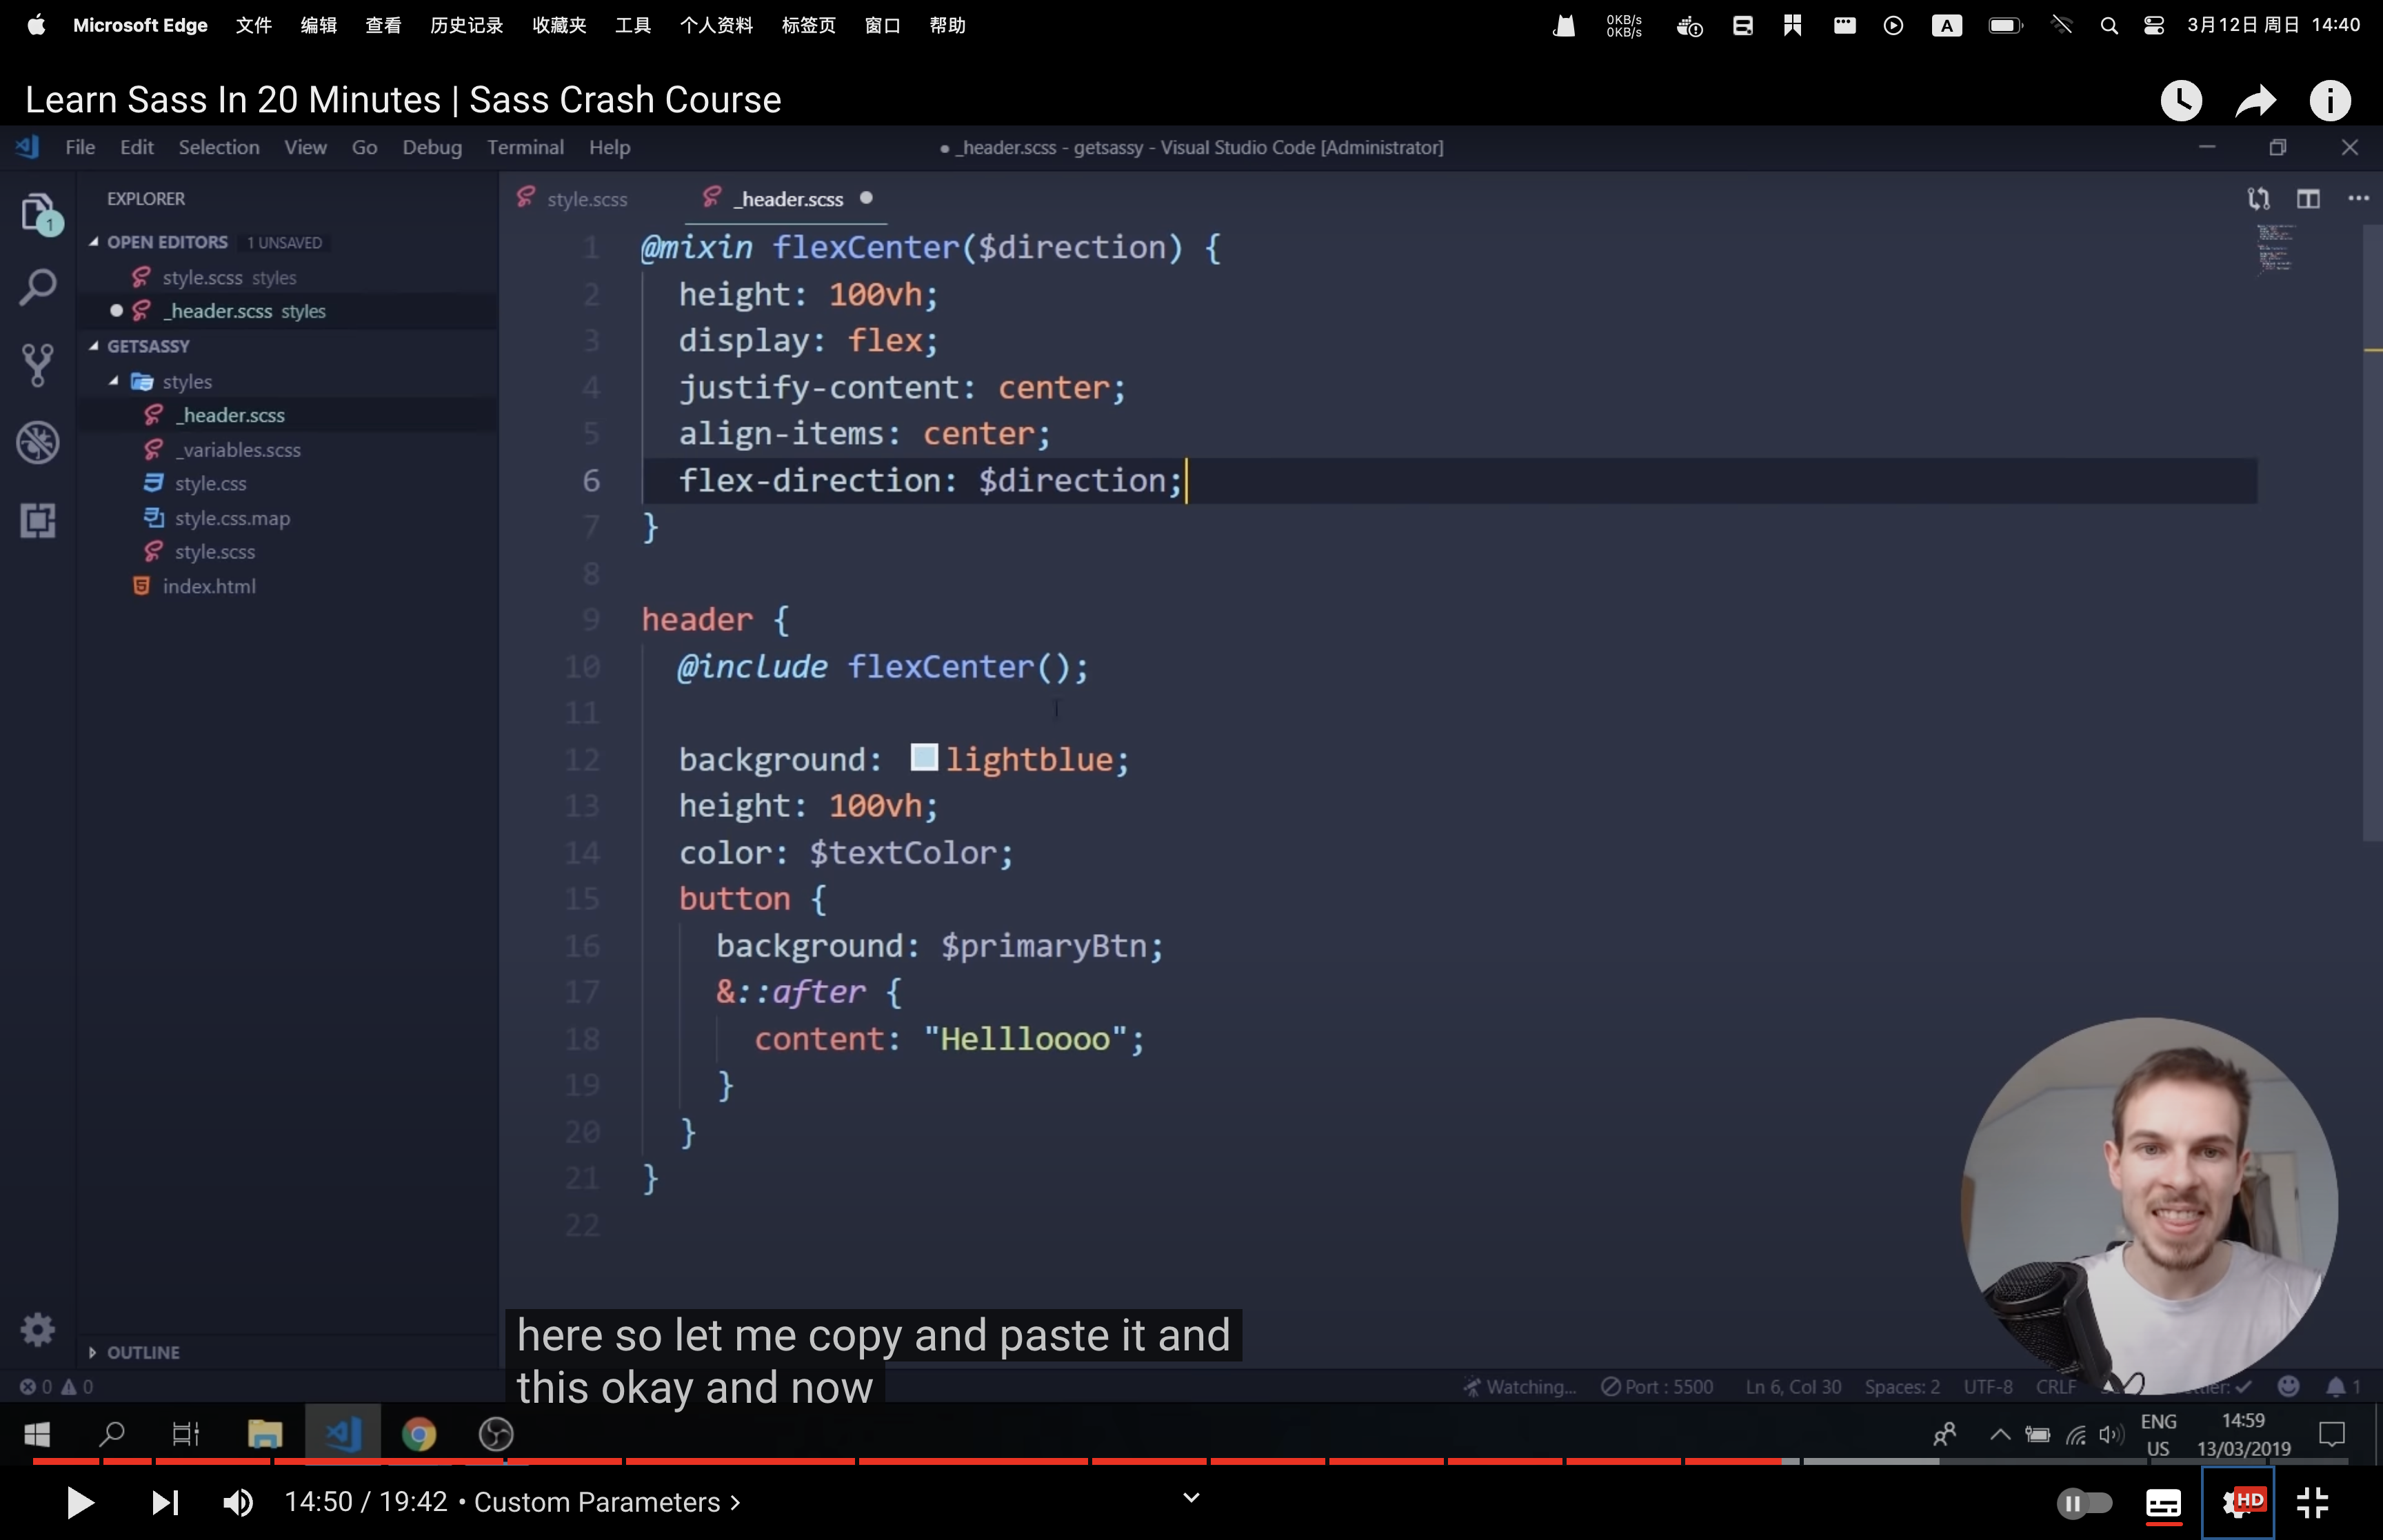Screen dimensions: 2383x1540
Task: Open the Custom Parameters chapter chevron
Action: point(735,1502)
